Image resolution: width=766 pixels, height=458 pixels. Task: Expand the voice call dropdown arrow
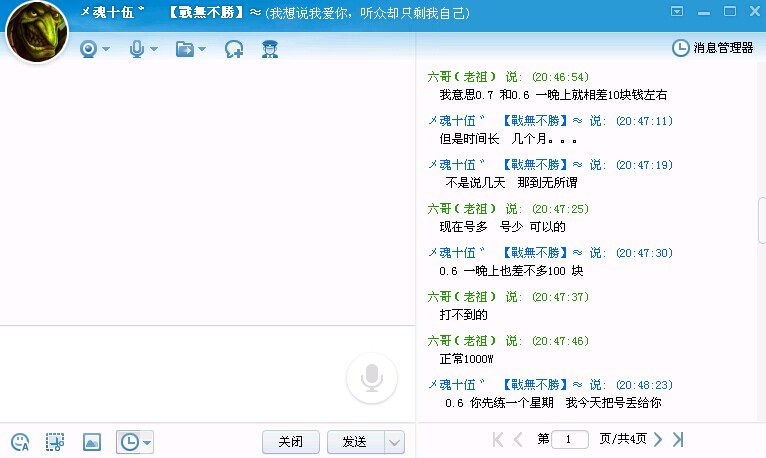[x=154, y=49]
